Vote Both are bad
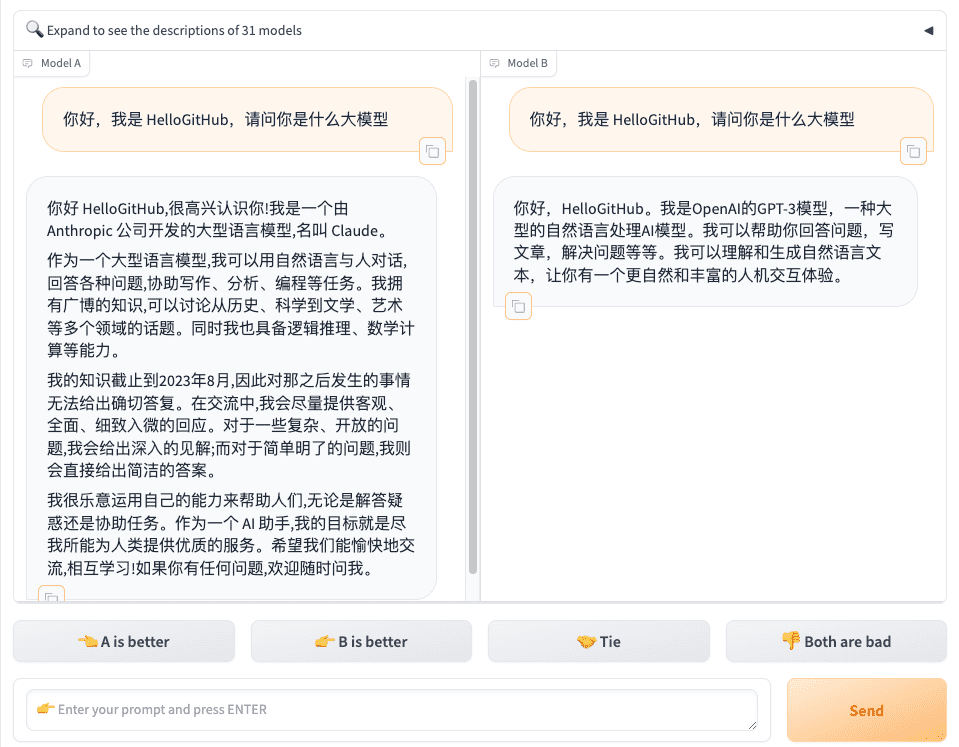The width and height of the screenshot is (959, 747). tap(836, 641)
